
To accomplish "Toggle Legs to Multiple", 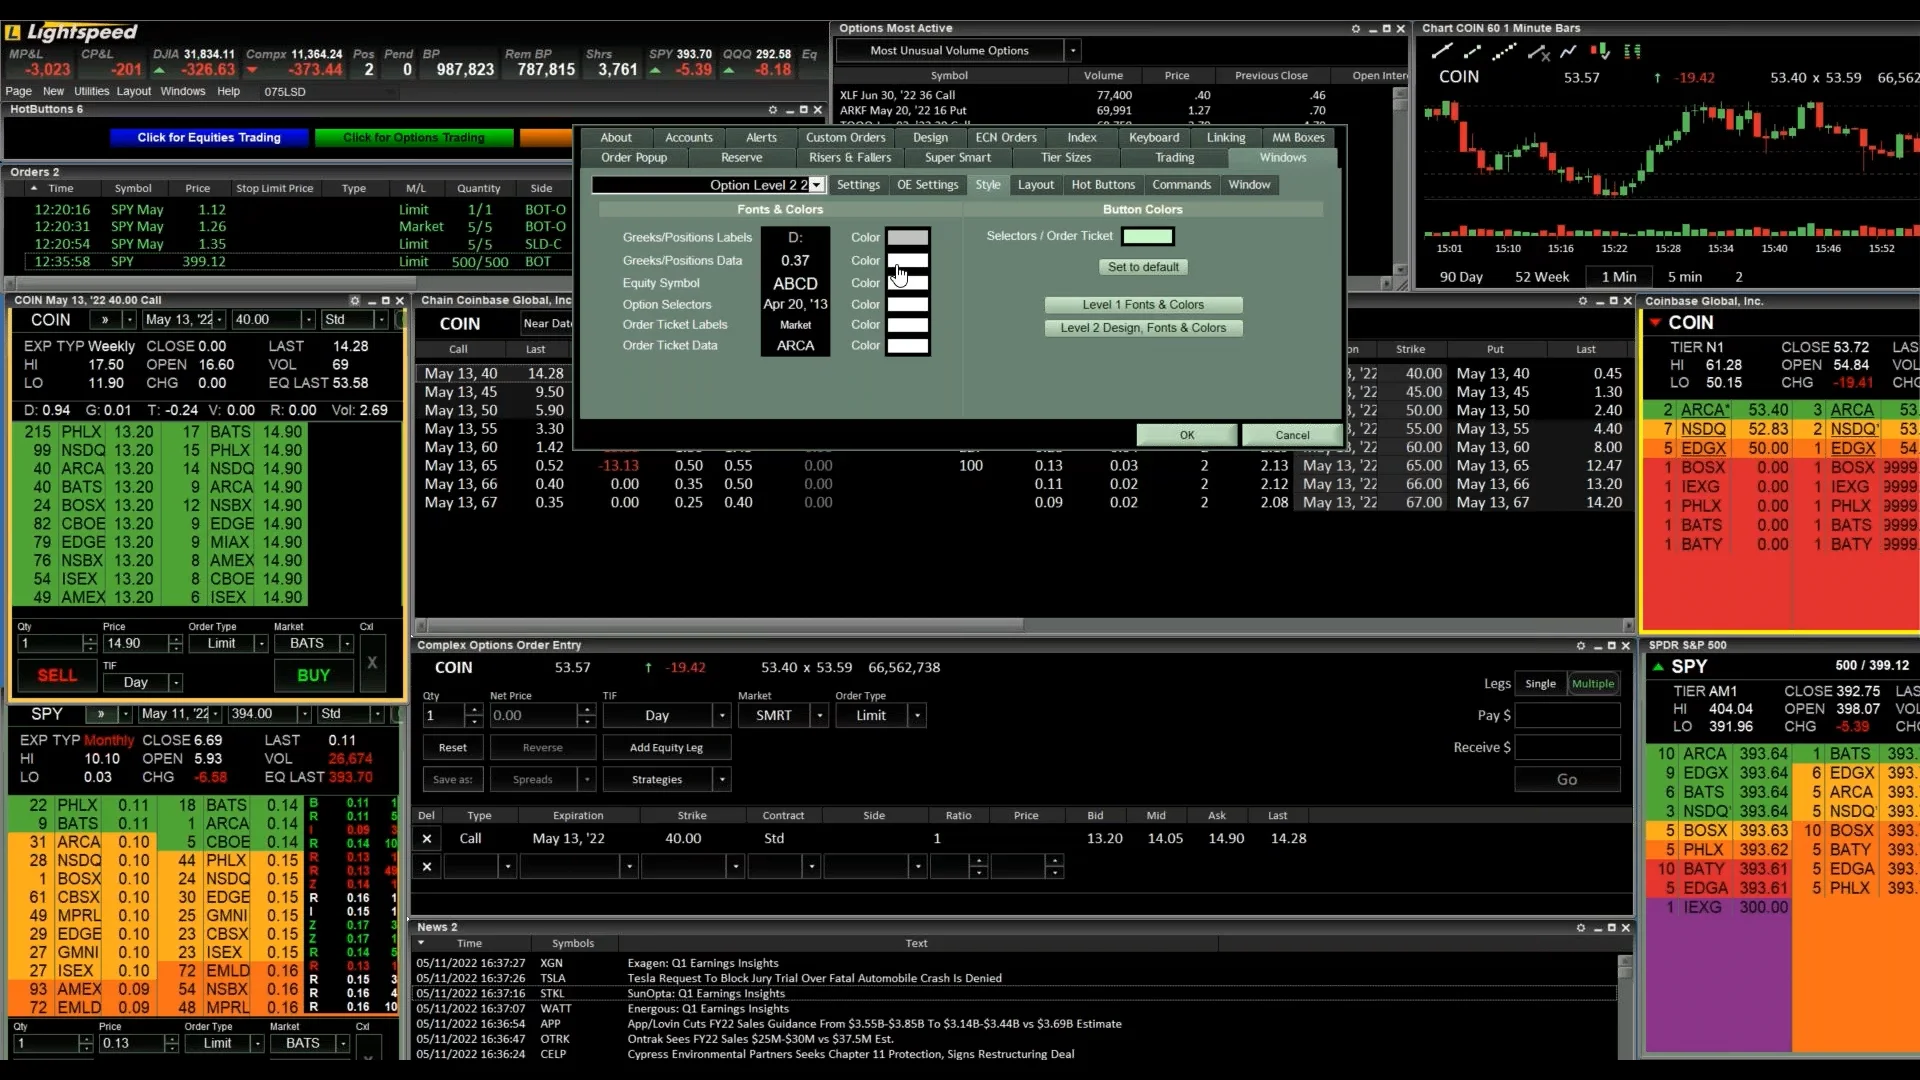I will 1592,684.
